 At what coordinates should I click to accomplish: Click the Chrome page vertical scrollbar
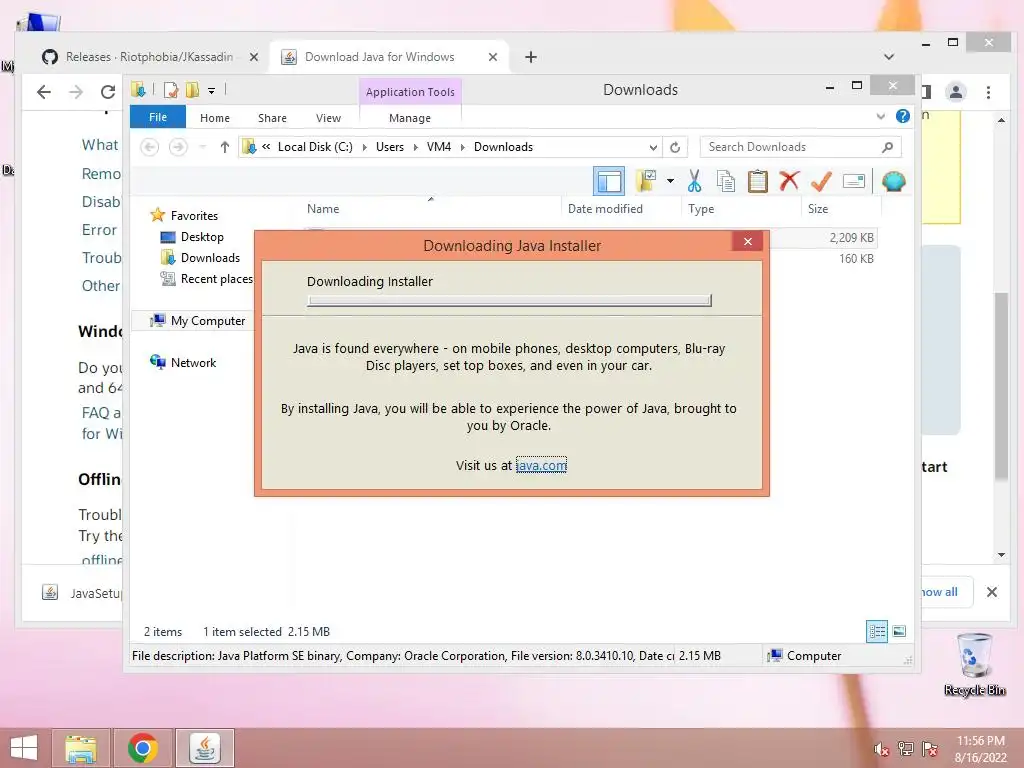[1001, 385]
